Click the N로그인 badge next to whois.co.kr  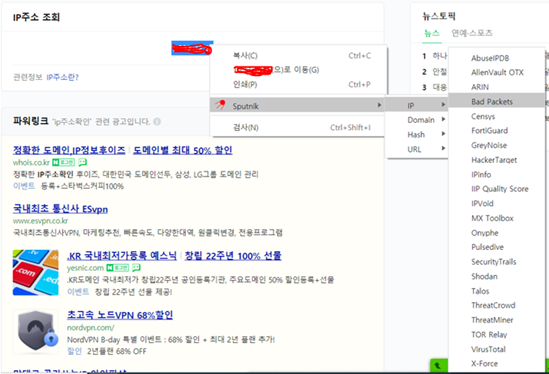[63, 162]
